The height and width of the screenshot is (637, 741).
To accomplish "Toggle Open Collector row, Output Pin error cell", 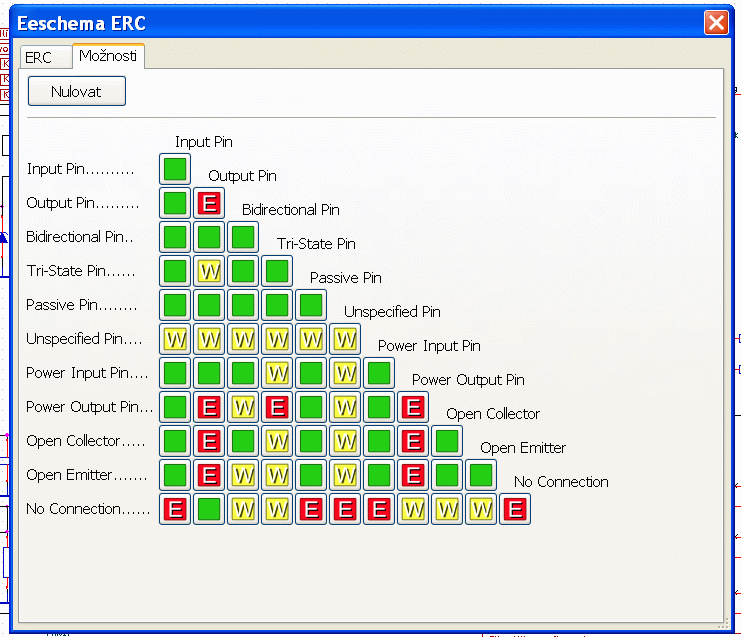I will tap(209, 441).
